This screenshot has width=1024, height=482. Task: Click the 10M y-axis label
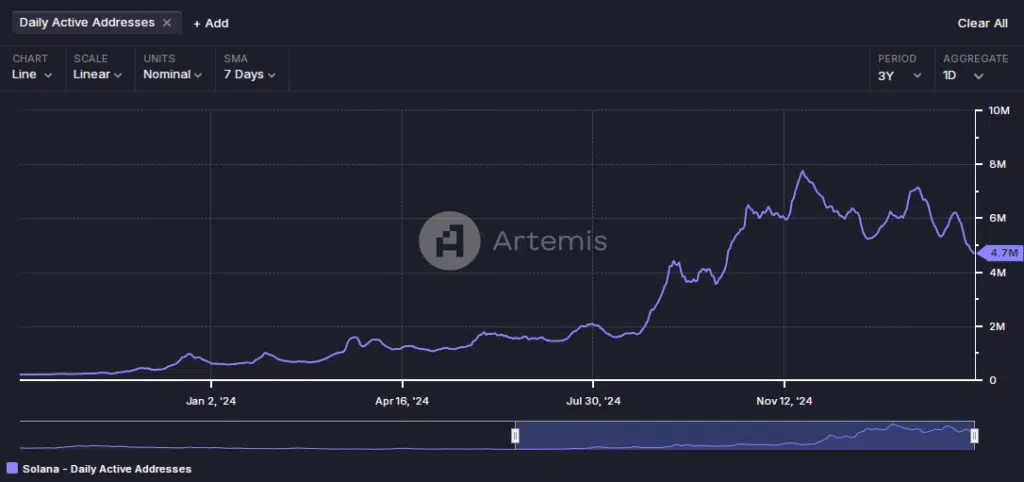pos(1000,110)
